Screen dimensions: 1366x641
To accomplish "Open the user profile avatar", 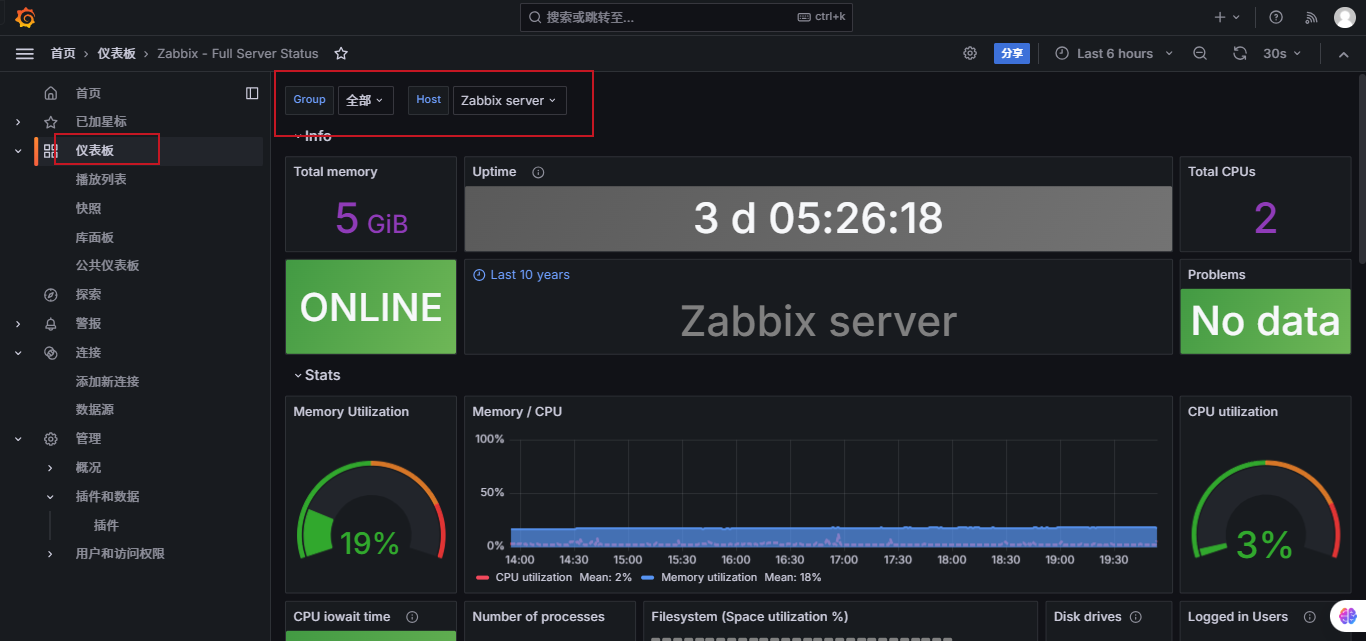I will [x=1345, y=17].
